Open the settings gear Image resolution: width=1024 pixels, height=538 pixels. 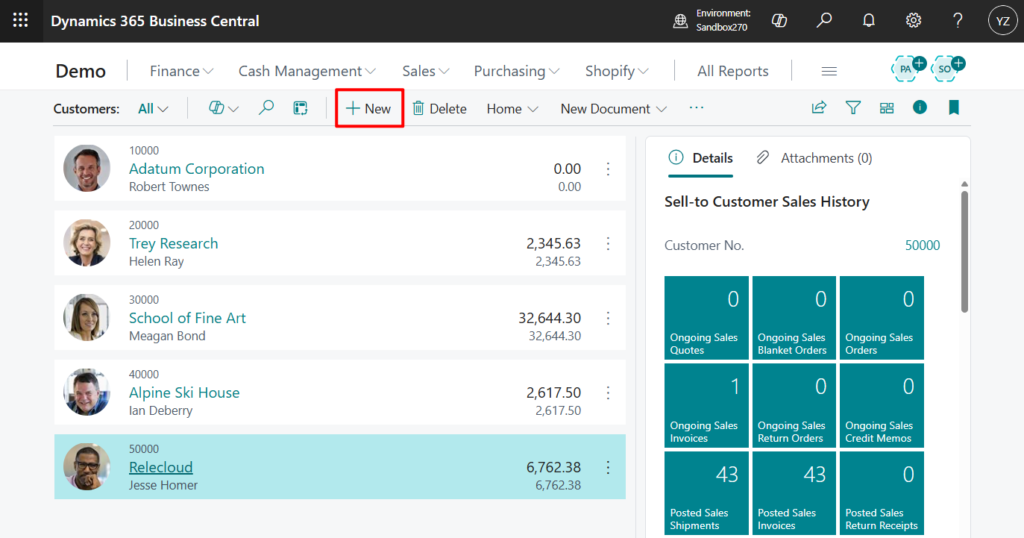913,21
